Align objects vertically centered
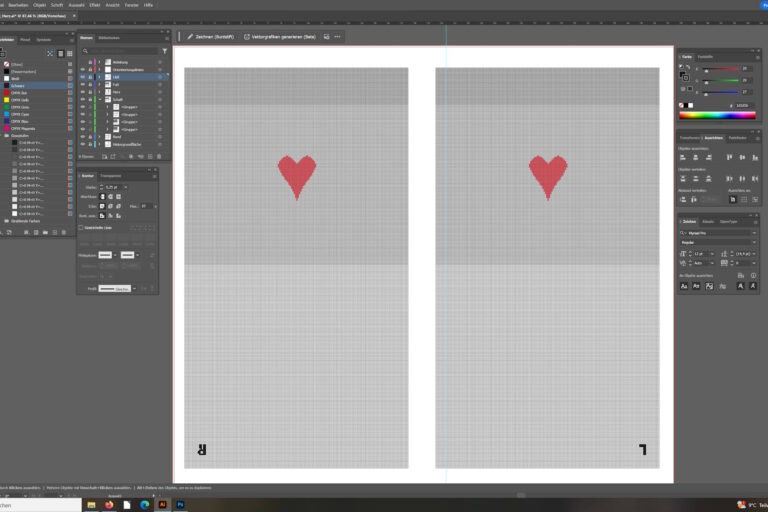This screenshot has width=768, height=512. coord(742,157)
